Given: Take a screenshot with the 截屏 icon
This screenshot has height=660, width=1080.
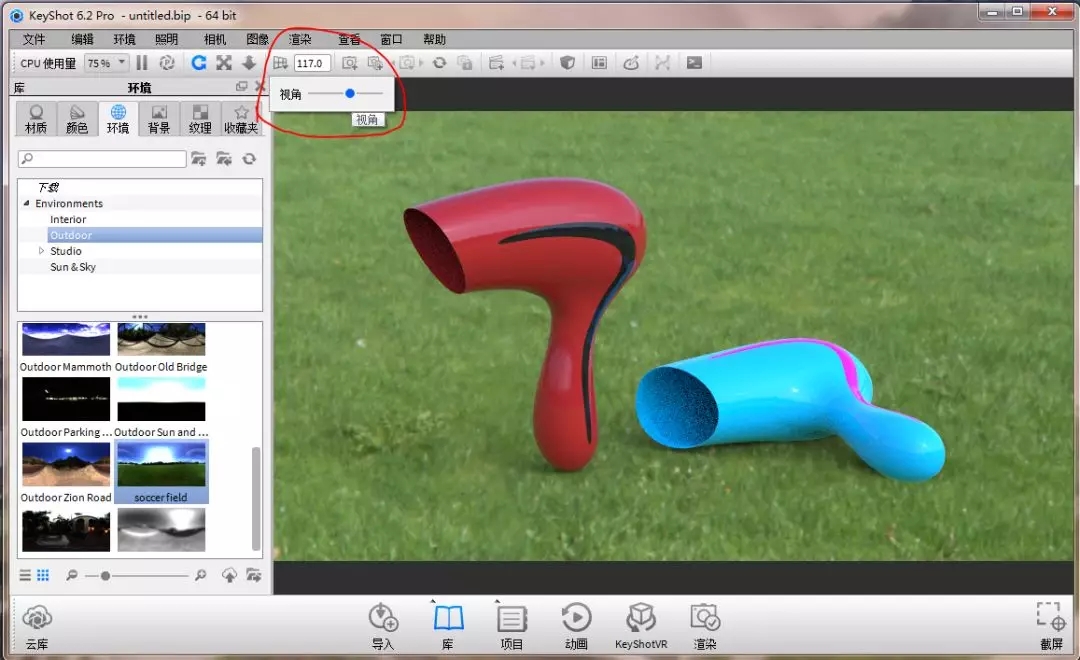Looking at the screenshot, I should click(x=1050, y=618).
